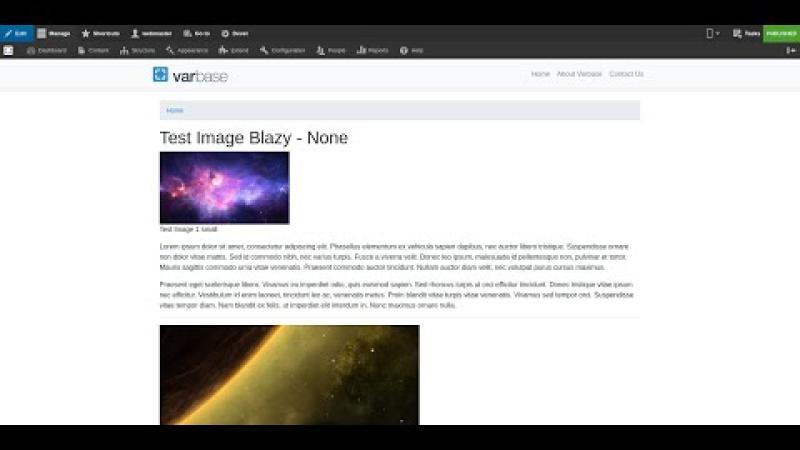Open the Configuration admin menu item
The height and width of the screenshot is (450, 800).
point(282,51)
